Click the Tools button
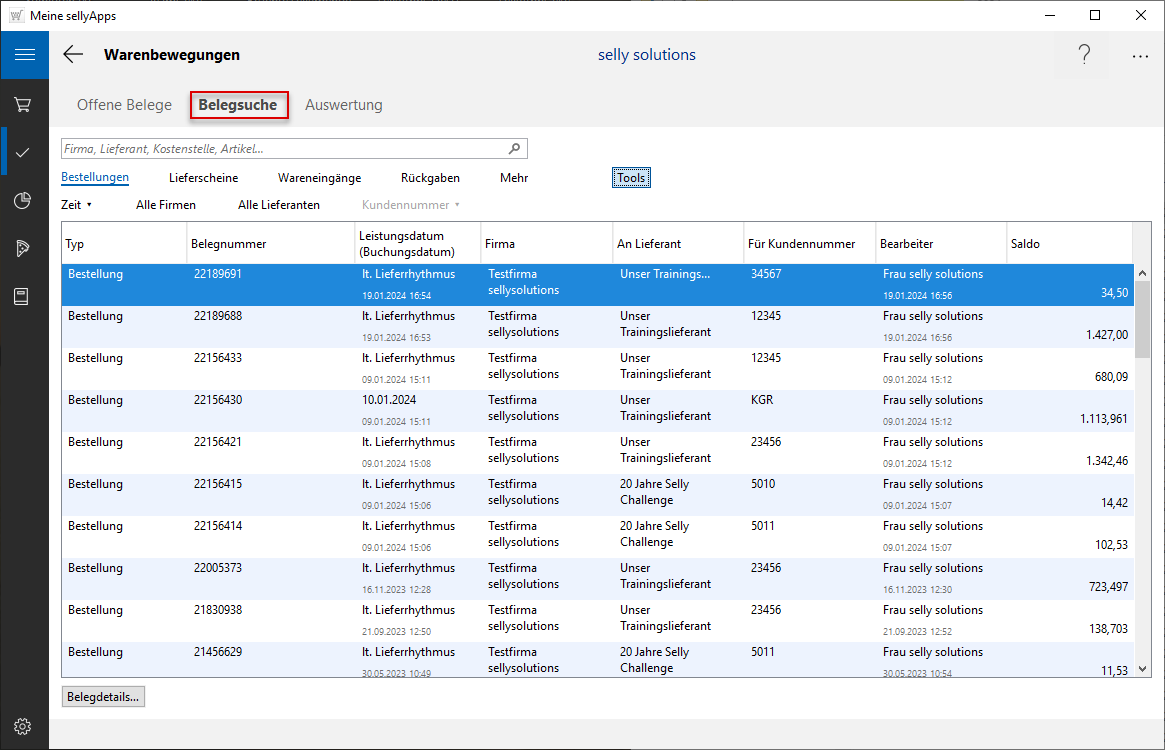1165x750 pixels. click(x=631, y=178)
